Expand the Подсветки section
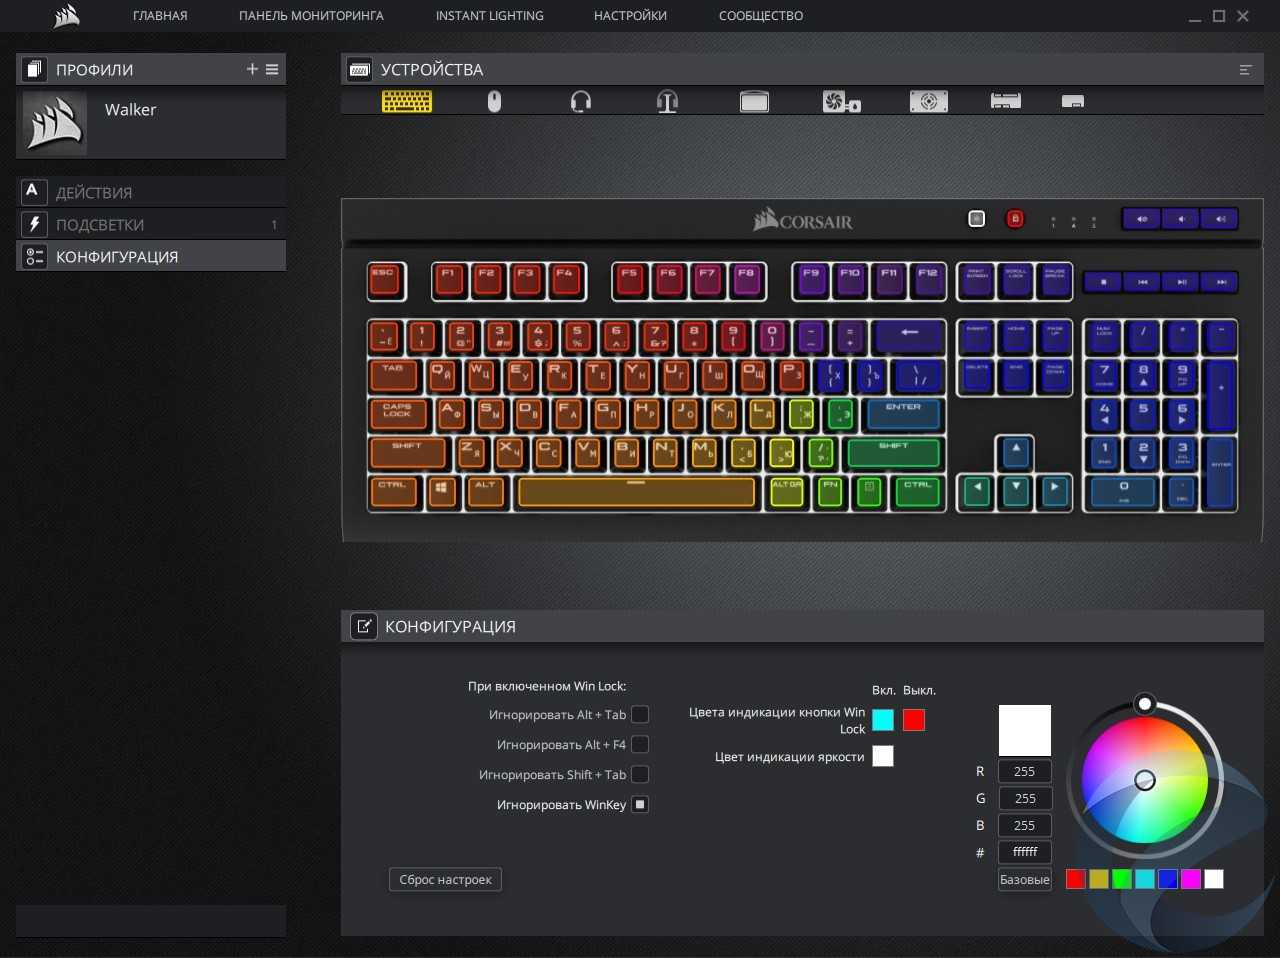 (100, 225)
